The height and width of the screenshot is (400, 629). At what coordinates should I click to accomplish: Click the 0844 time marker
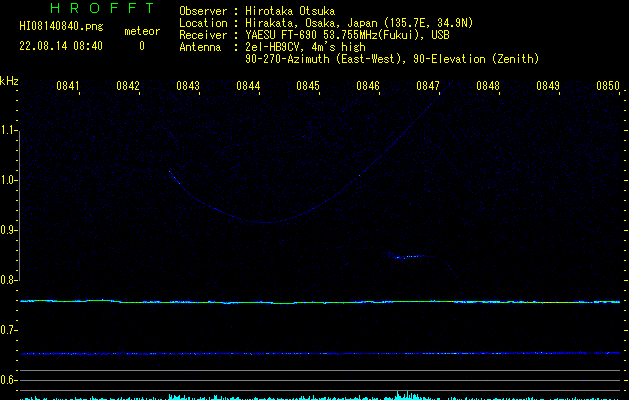[248, 86]
